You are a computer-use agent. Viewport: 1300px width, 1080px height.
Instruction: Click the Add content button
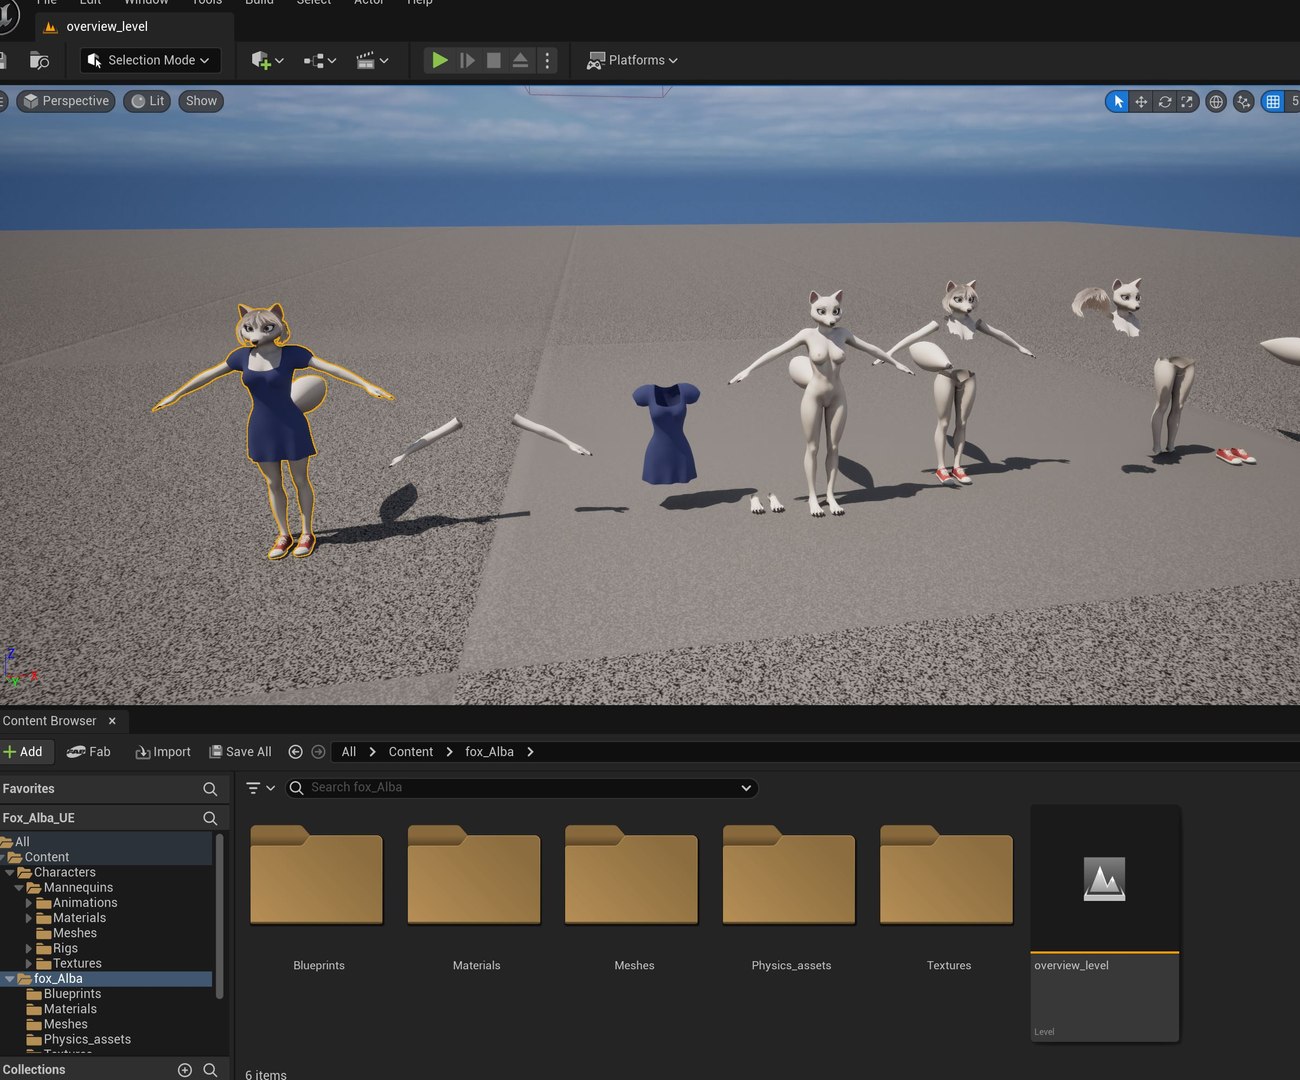(x=23, y=752)
